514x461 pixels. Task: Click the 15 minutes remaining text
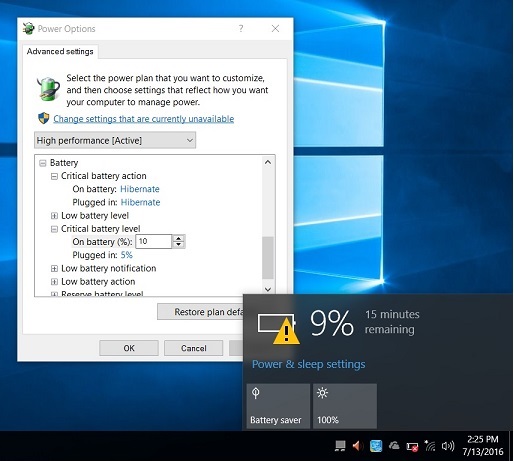pos(392,322)
